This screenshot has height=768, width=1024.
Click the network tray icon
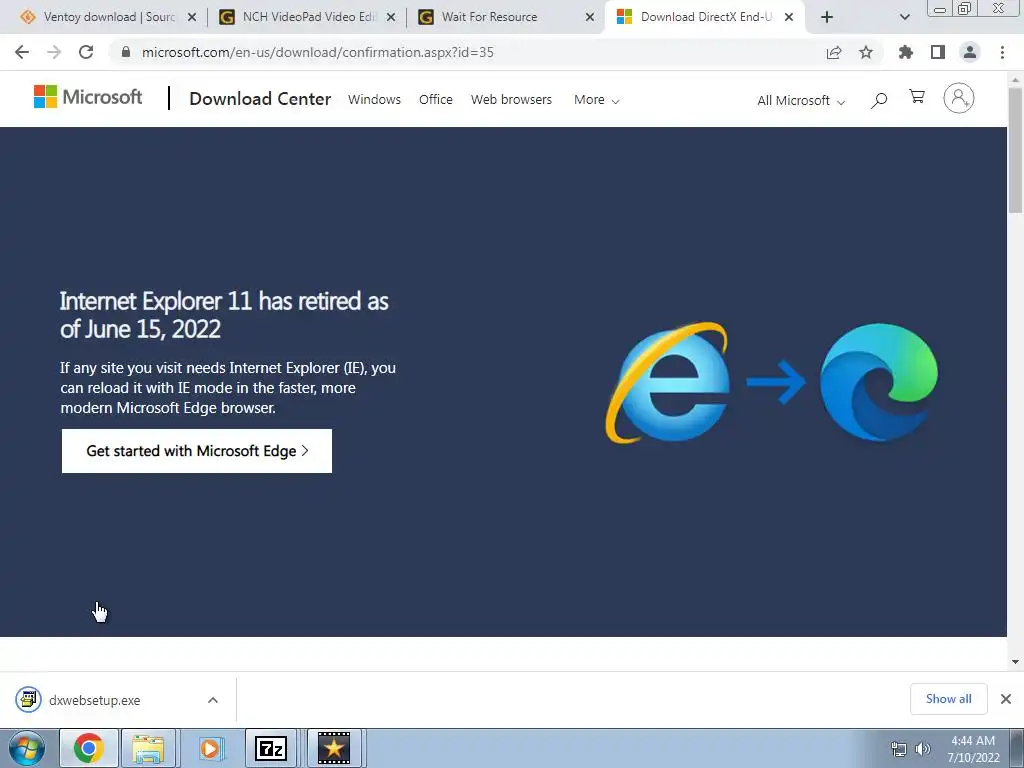(899, 749)
